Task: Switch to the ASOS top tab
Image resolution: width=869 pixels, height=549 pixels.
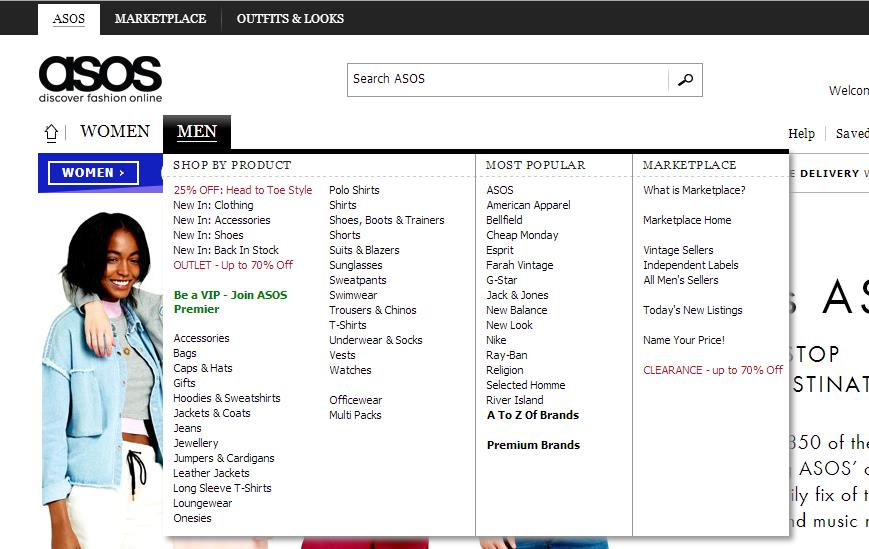Action: pos(69,19)
